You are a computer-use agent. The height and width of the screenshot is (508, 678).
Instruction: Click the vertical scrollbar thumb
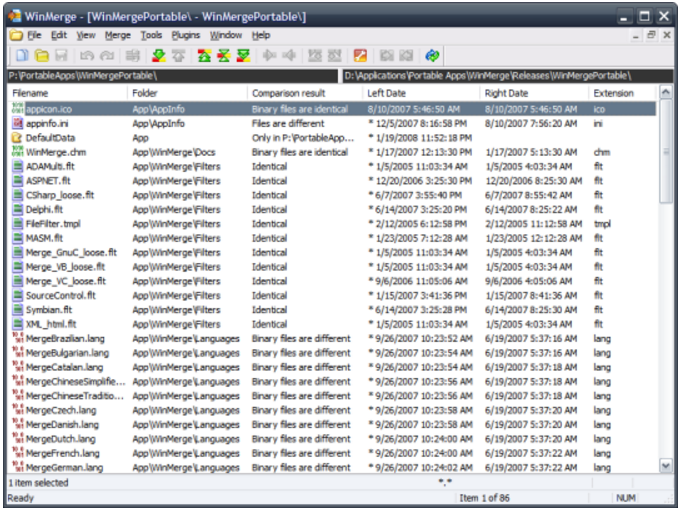(x=666, y=150)
